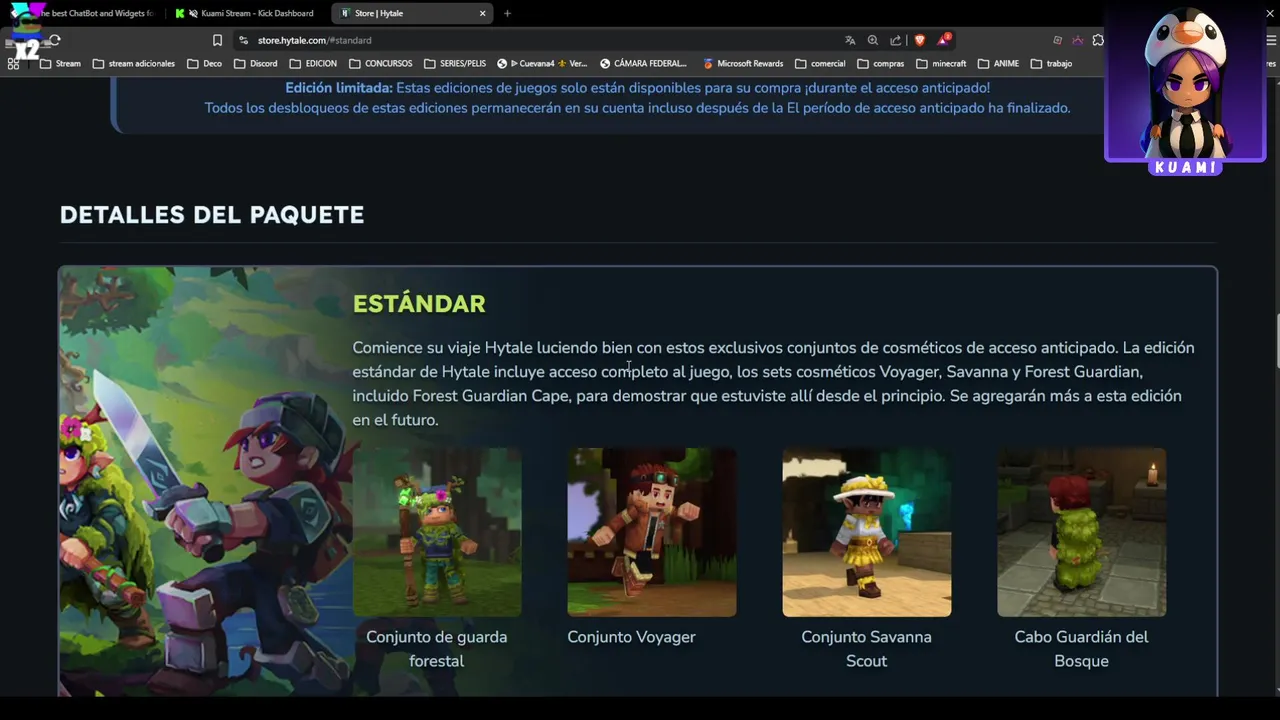The image size is (1280, 720).
Task: Open the ANIME bookmark folder
Action: 998,63
